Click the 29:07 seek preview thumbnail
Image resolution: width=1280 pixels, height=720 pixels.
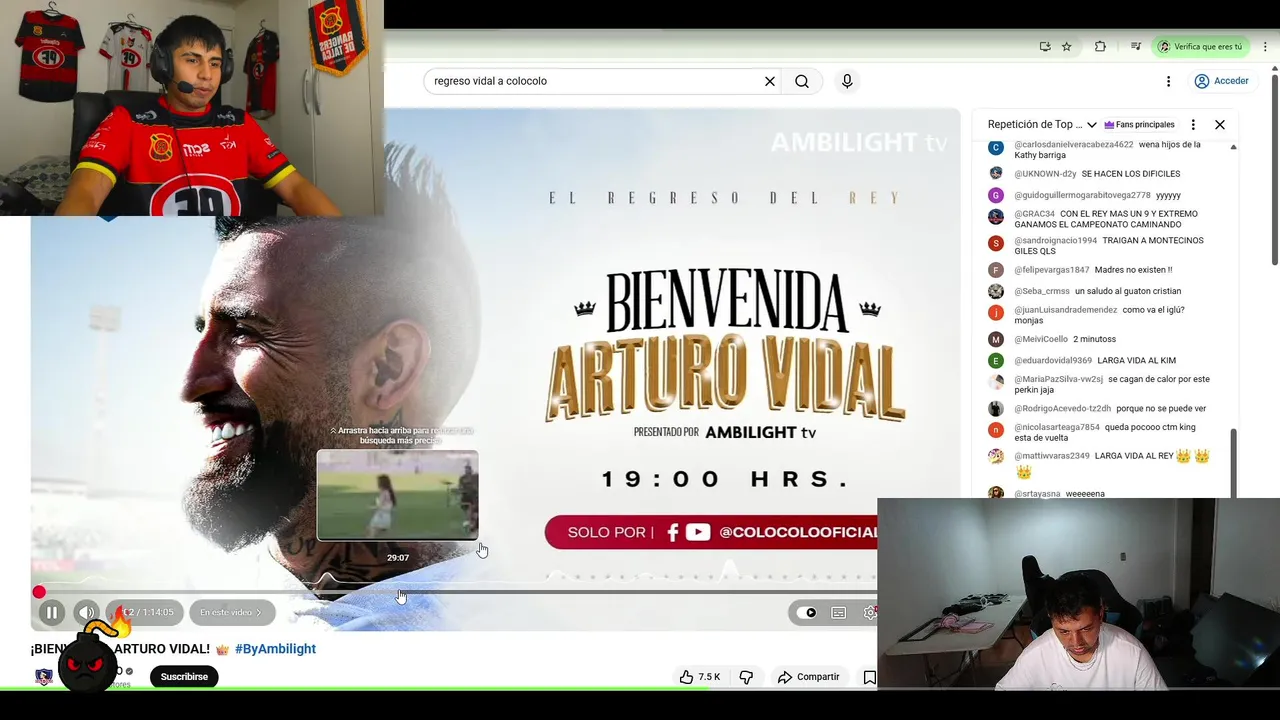[x=398, y=495]
